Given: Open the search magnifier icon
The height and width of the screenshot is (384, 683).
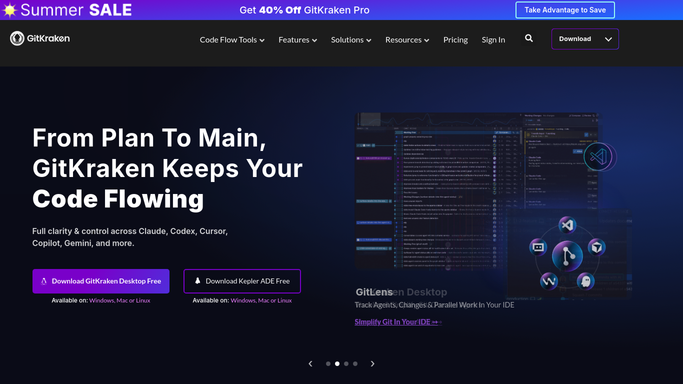Looking at the screenshot, I should (529, 38).
